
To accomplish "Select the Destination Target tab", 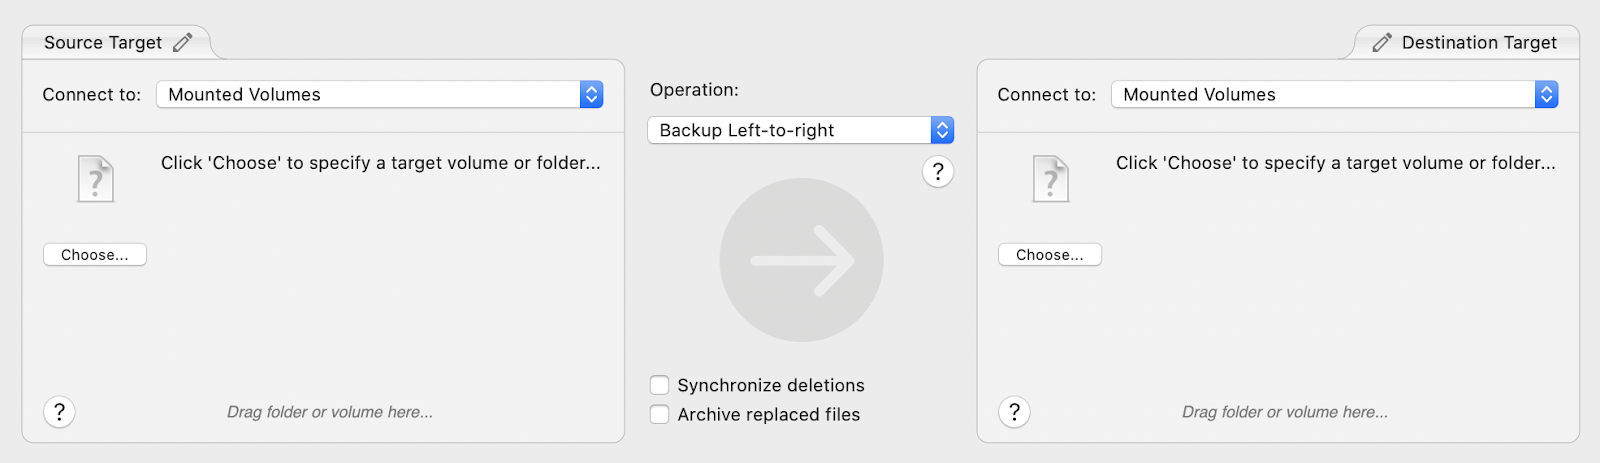I will click(1467, 42).
